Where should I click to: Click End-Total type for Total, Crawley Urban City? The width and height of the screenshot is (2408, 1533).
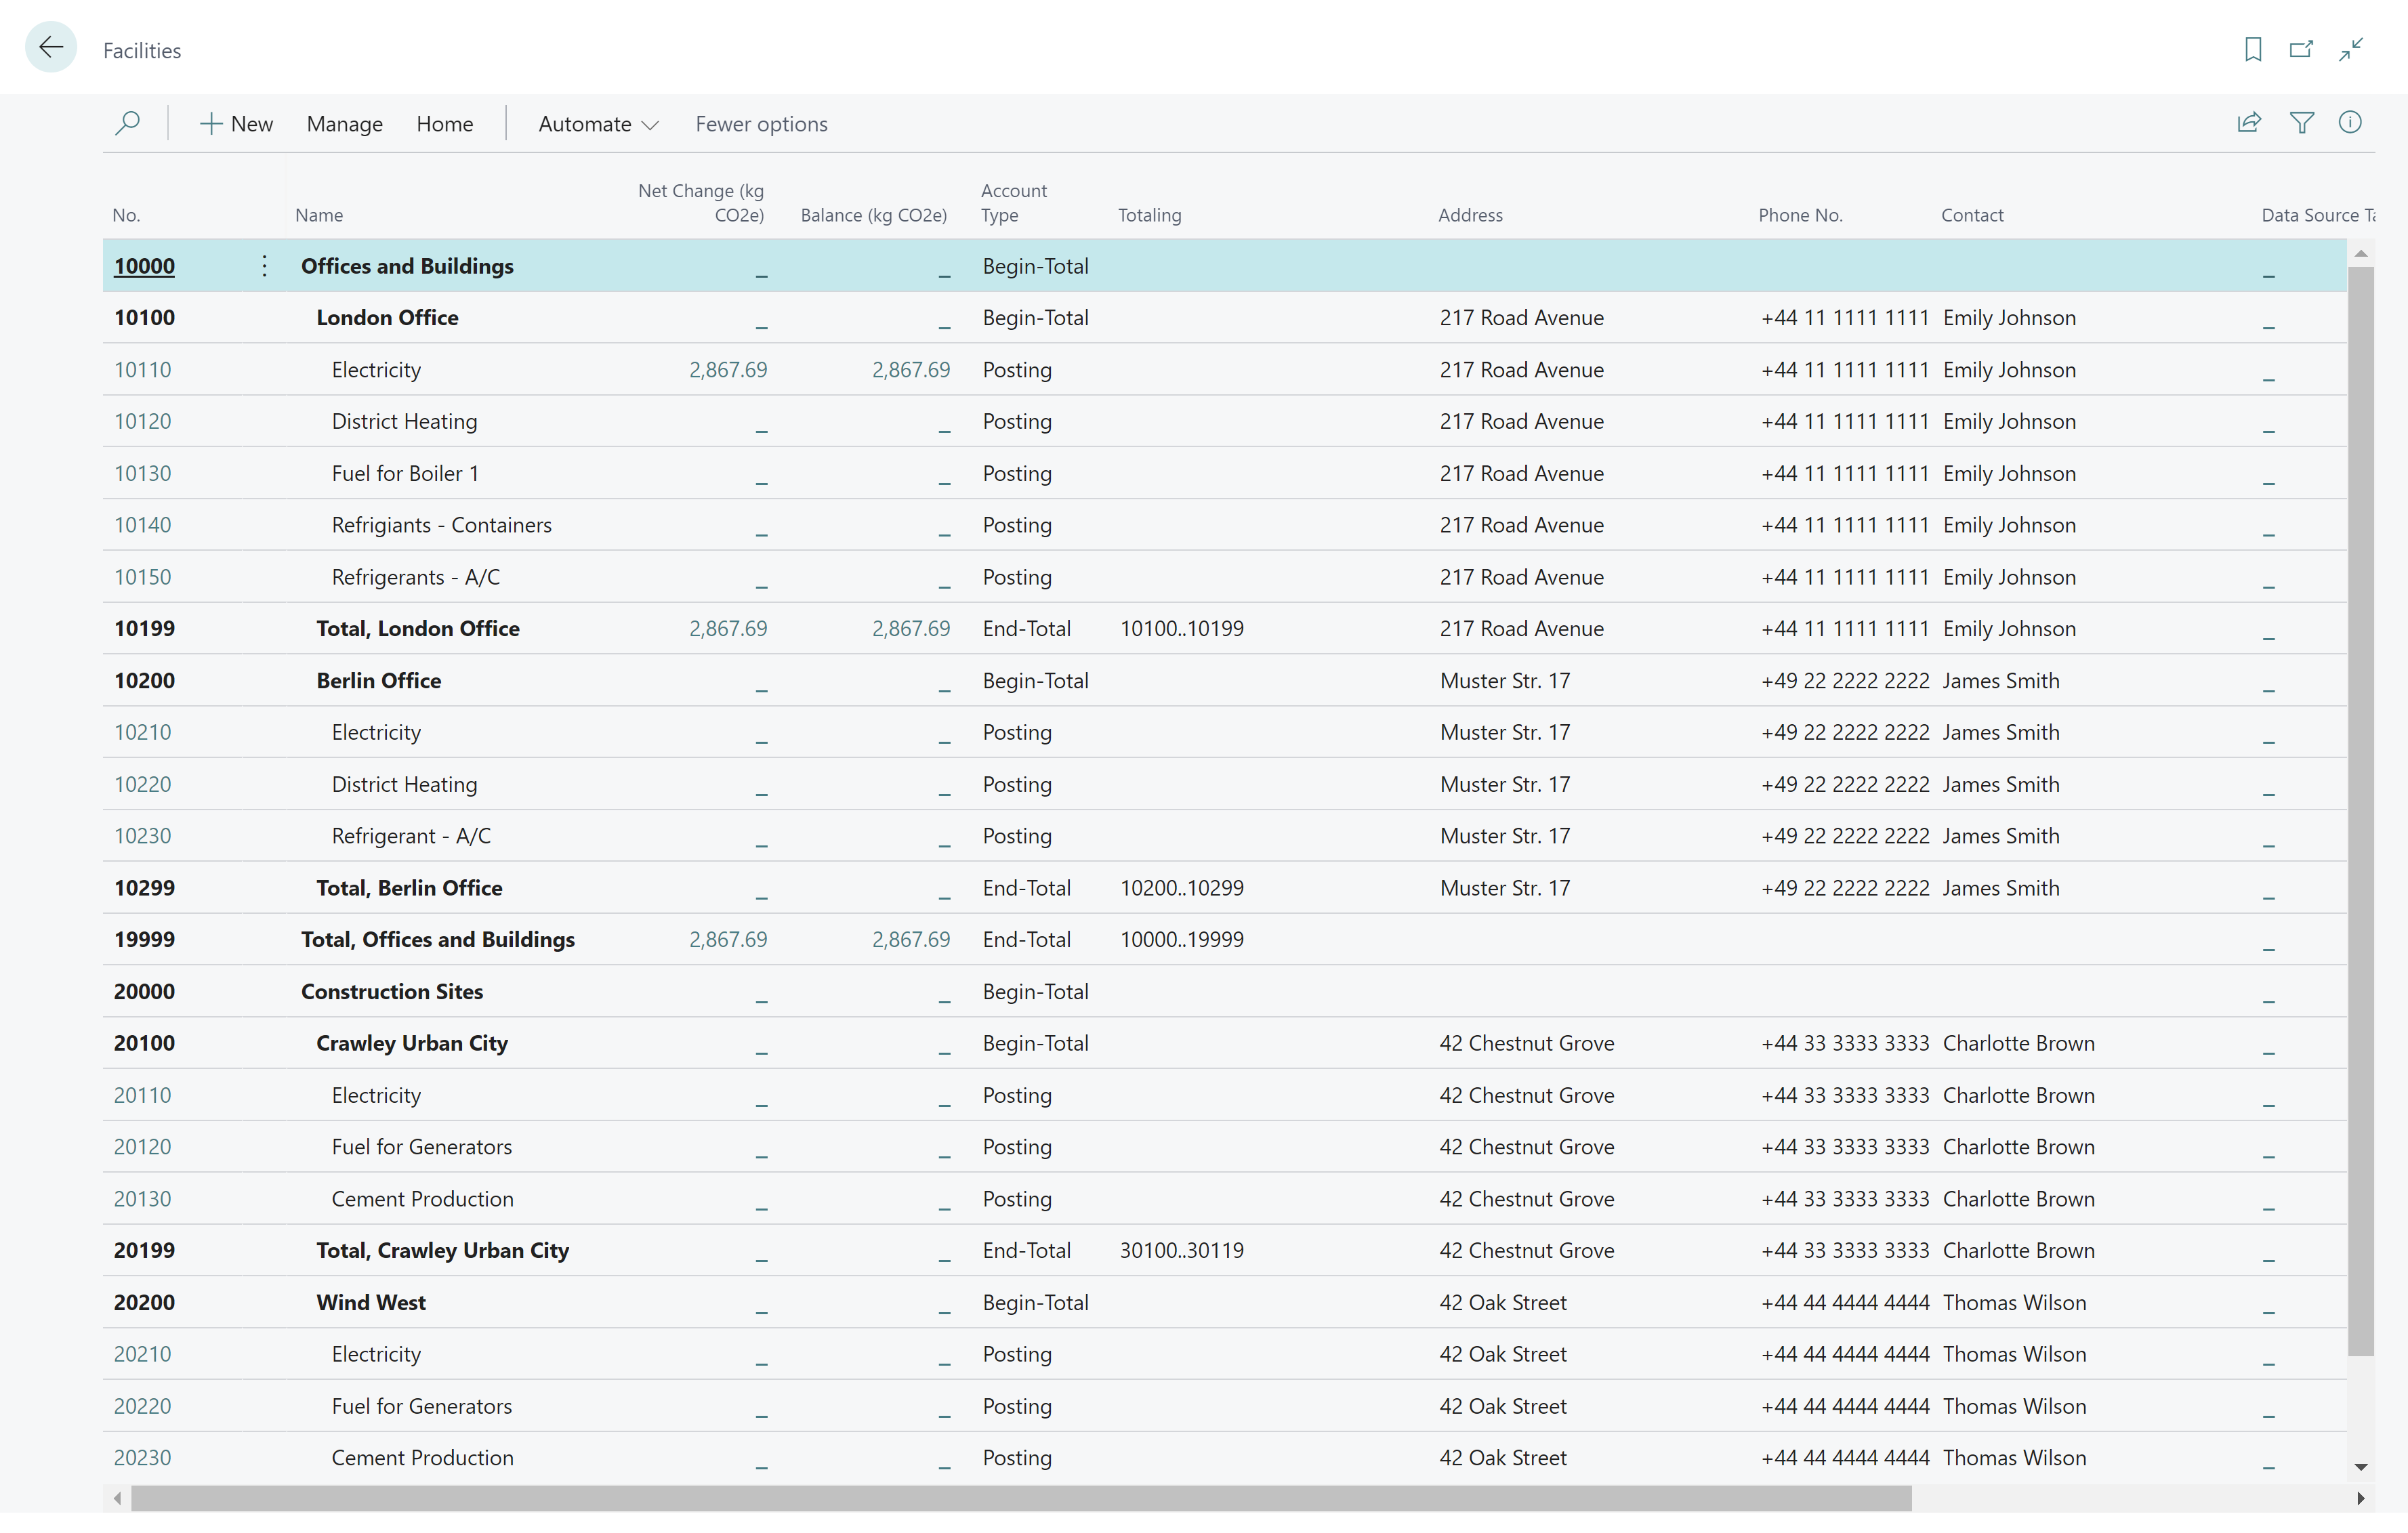click(x=1026, y=1250)
